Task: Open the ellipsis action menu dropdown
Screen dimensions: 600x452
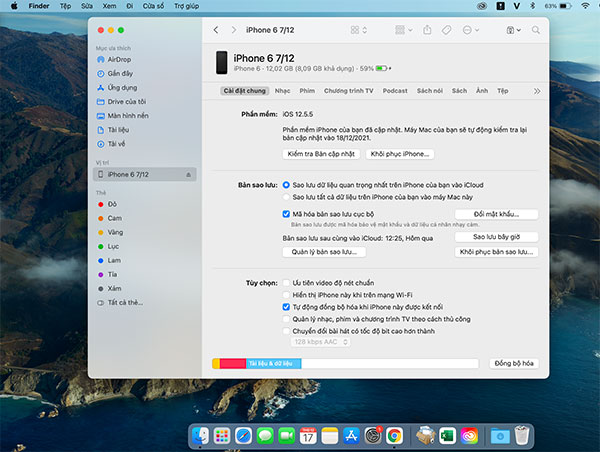Action: (471, 30)
